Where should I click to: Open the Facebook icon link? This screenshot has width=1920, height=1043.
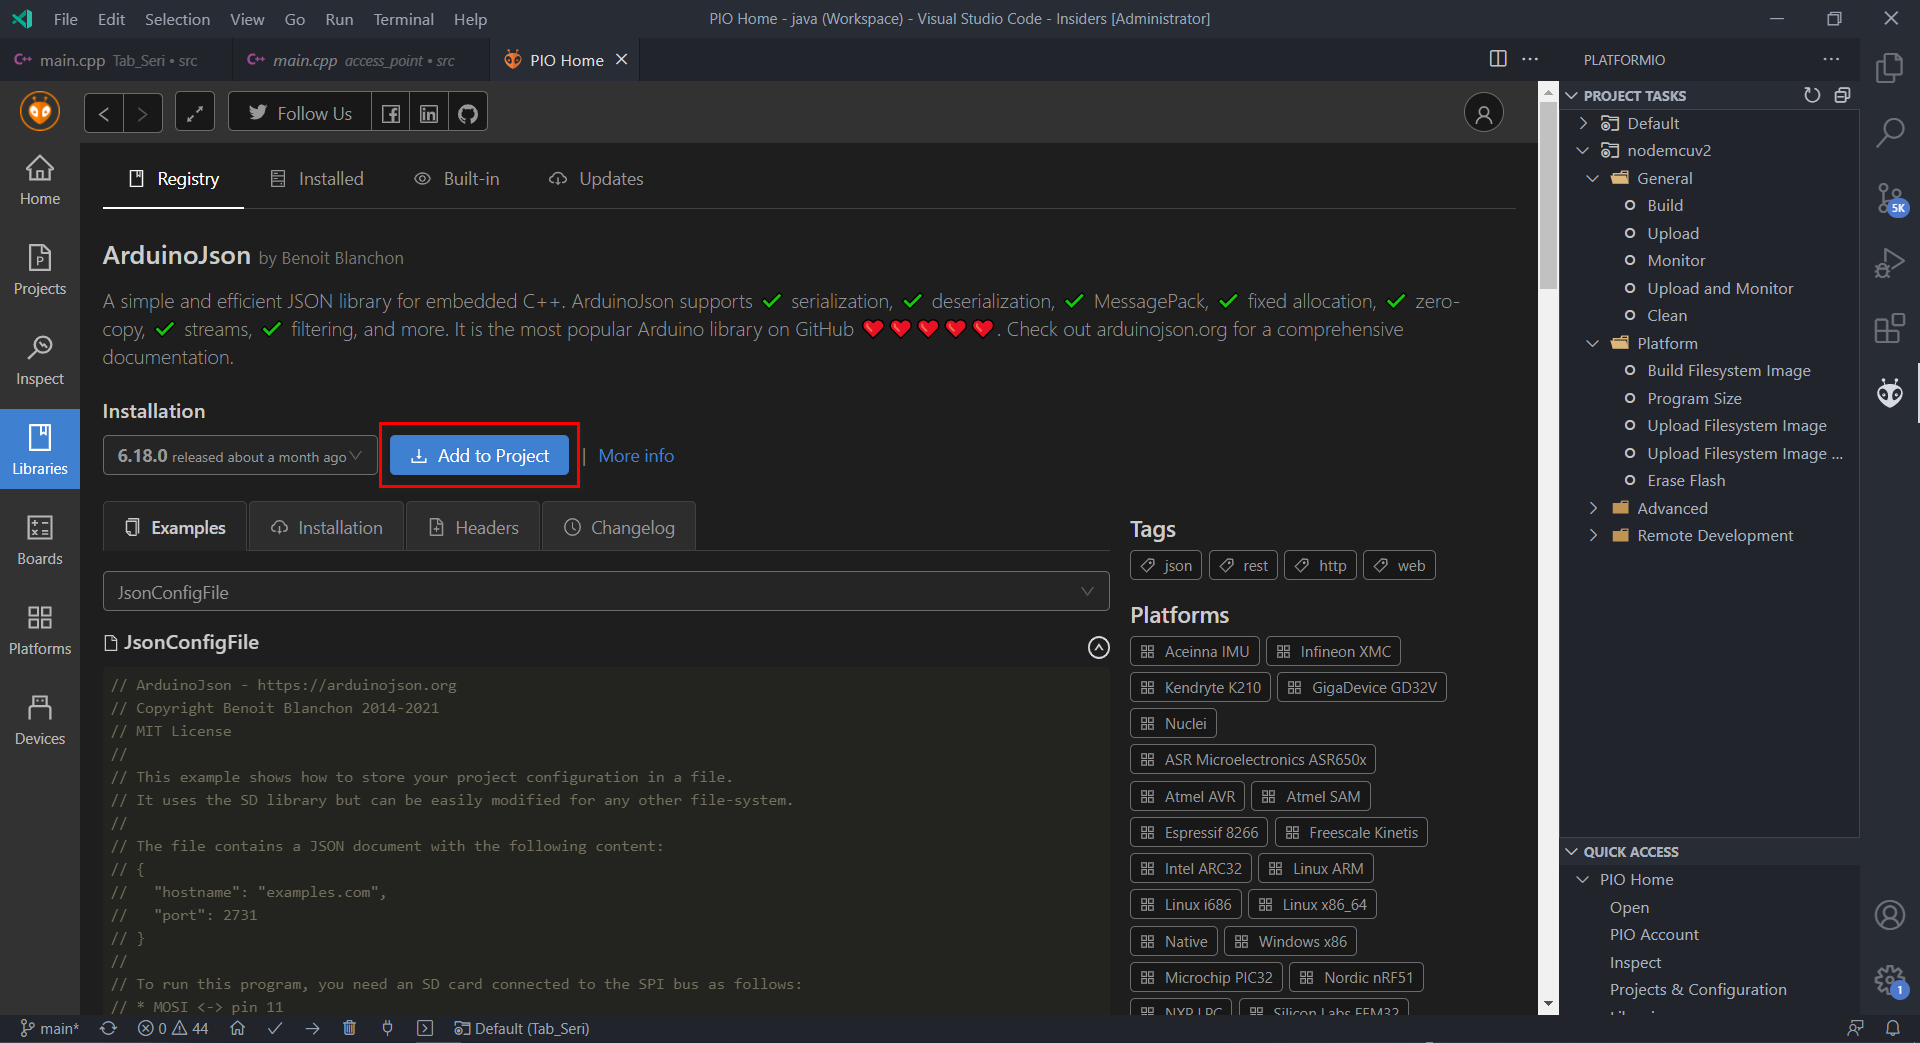tap(391, 113)
